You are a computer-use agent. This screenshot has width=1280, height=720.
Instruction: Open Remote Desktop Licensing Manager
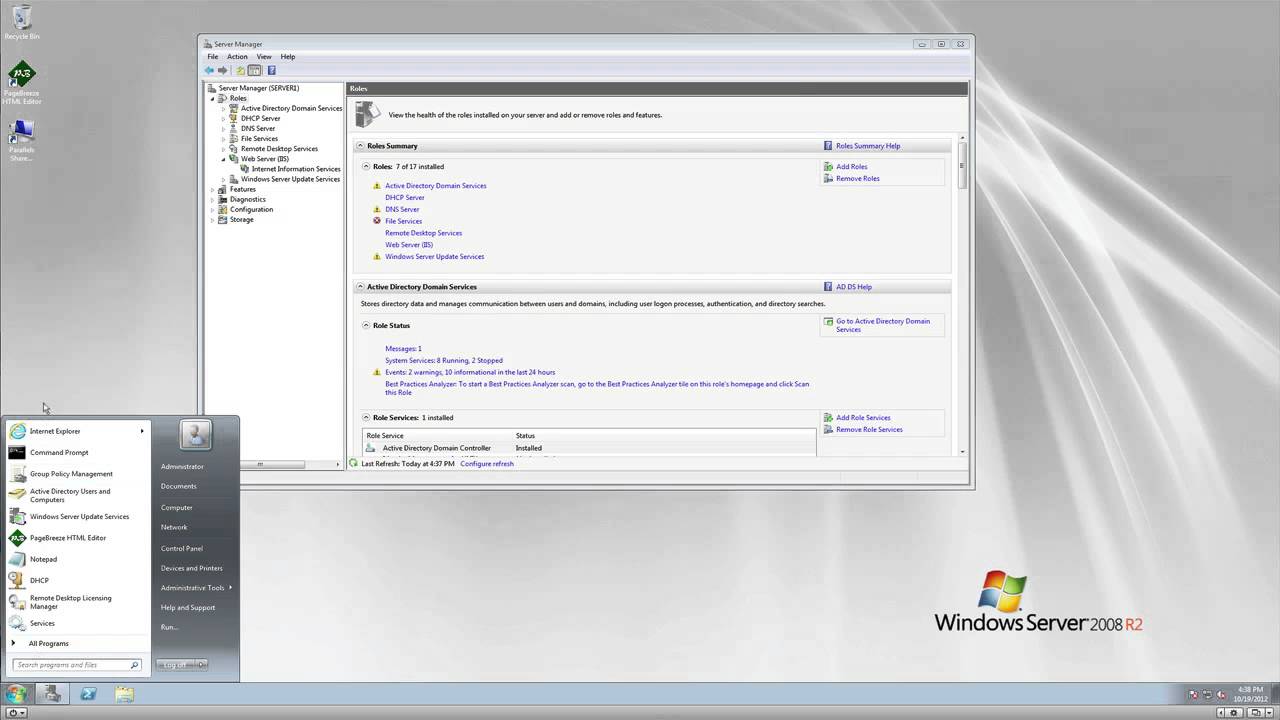[77, 602]
